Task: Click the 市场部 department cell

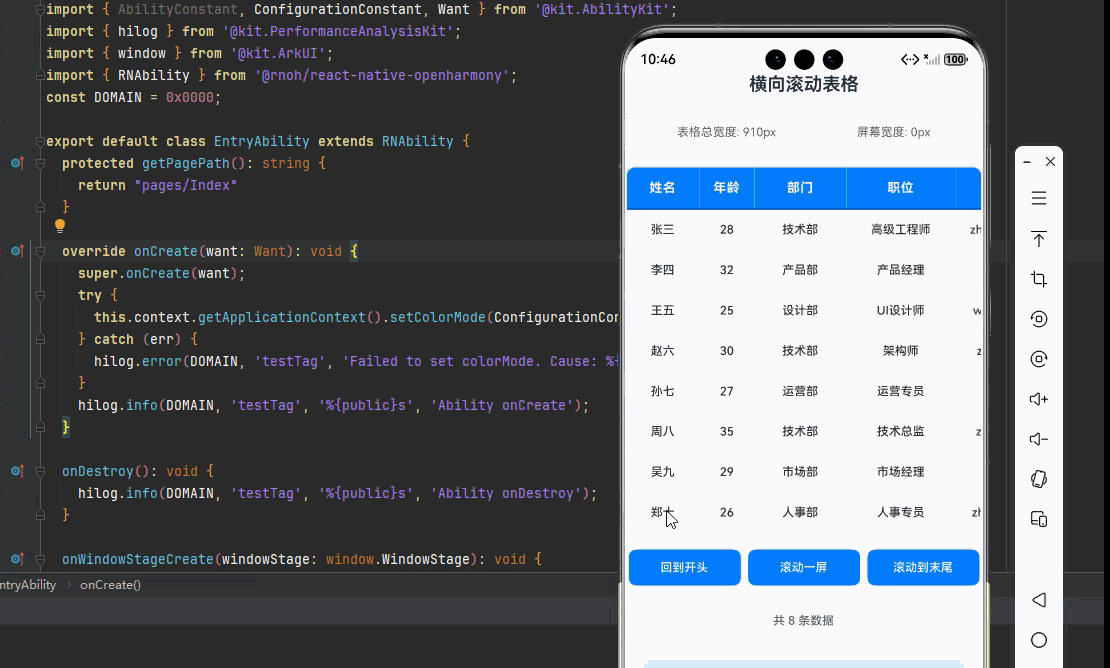Action: (800, 471)
